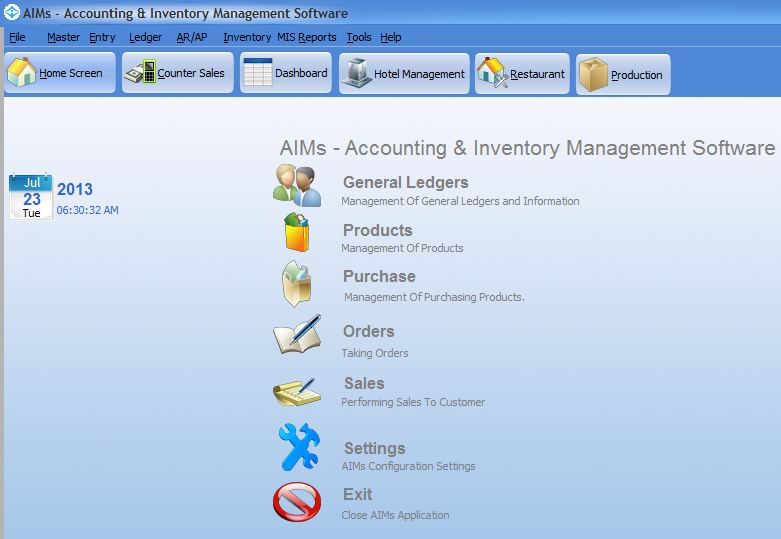Open Products heading link
Viewport: 781px width, 539px height.
point(378,230)
